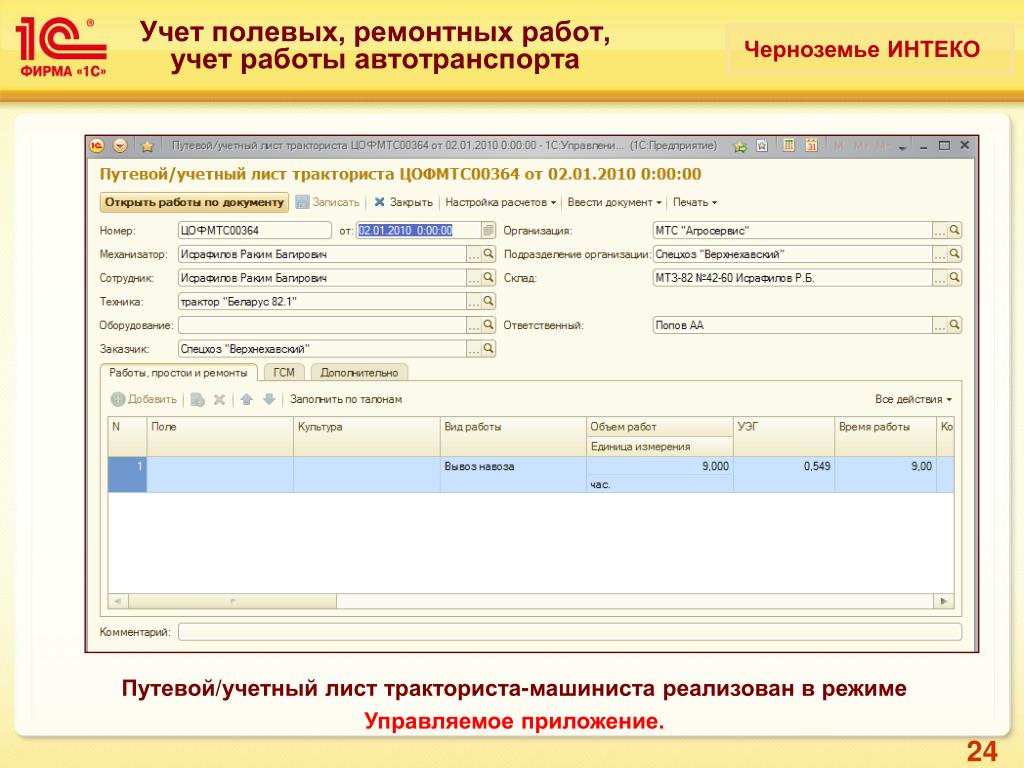Click the 'Записать' save command
Screen dimensions: 1024x768
coord(327,202)
